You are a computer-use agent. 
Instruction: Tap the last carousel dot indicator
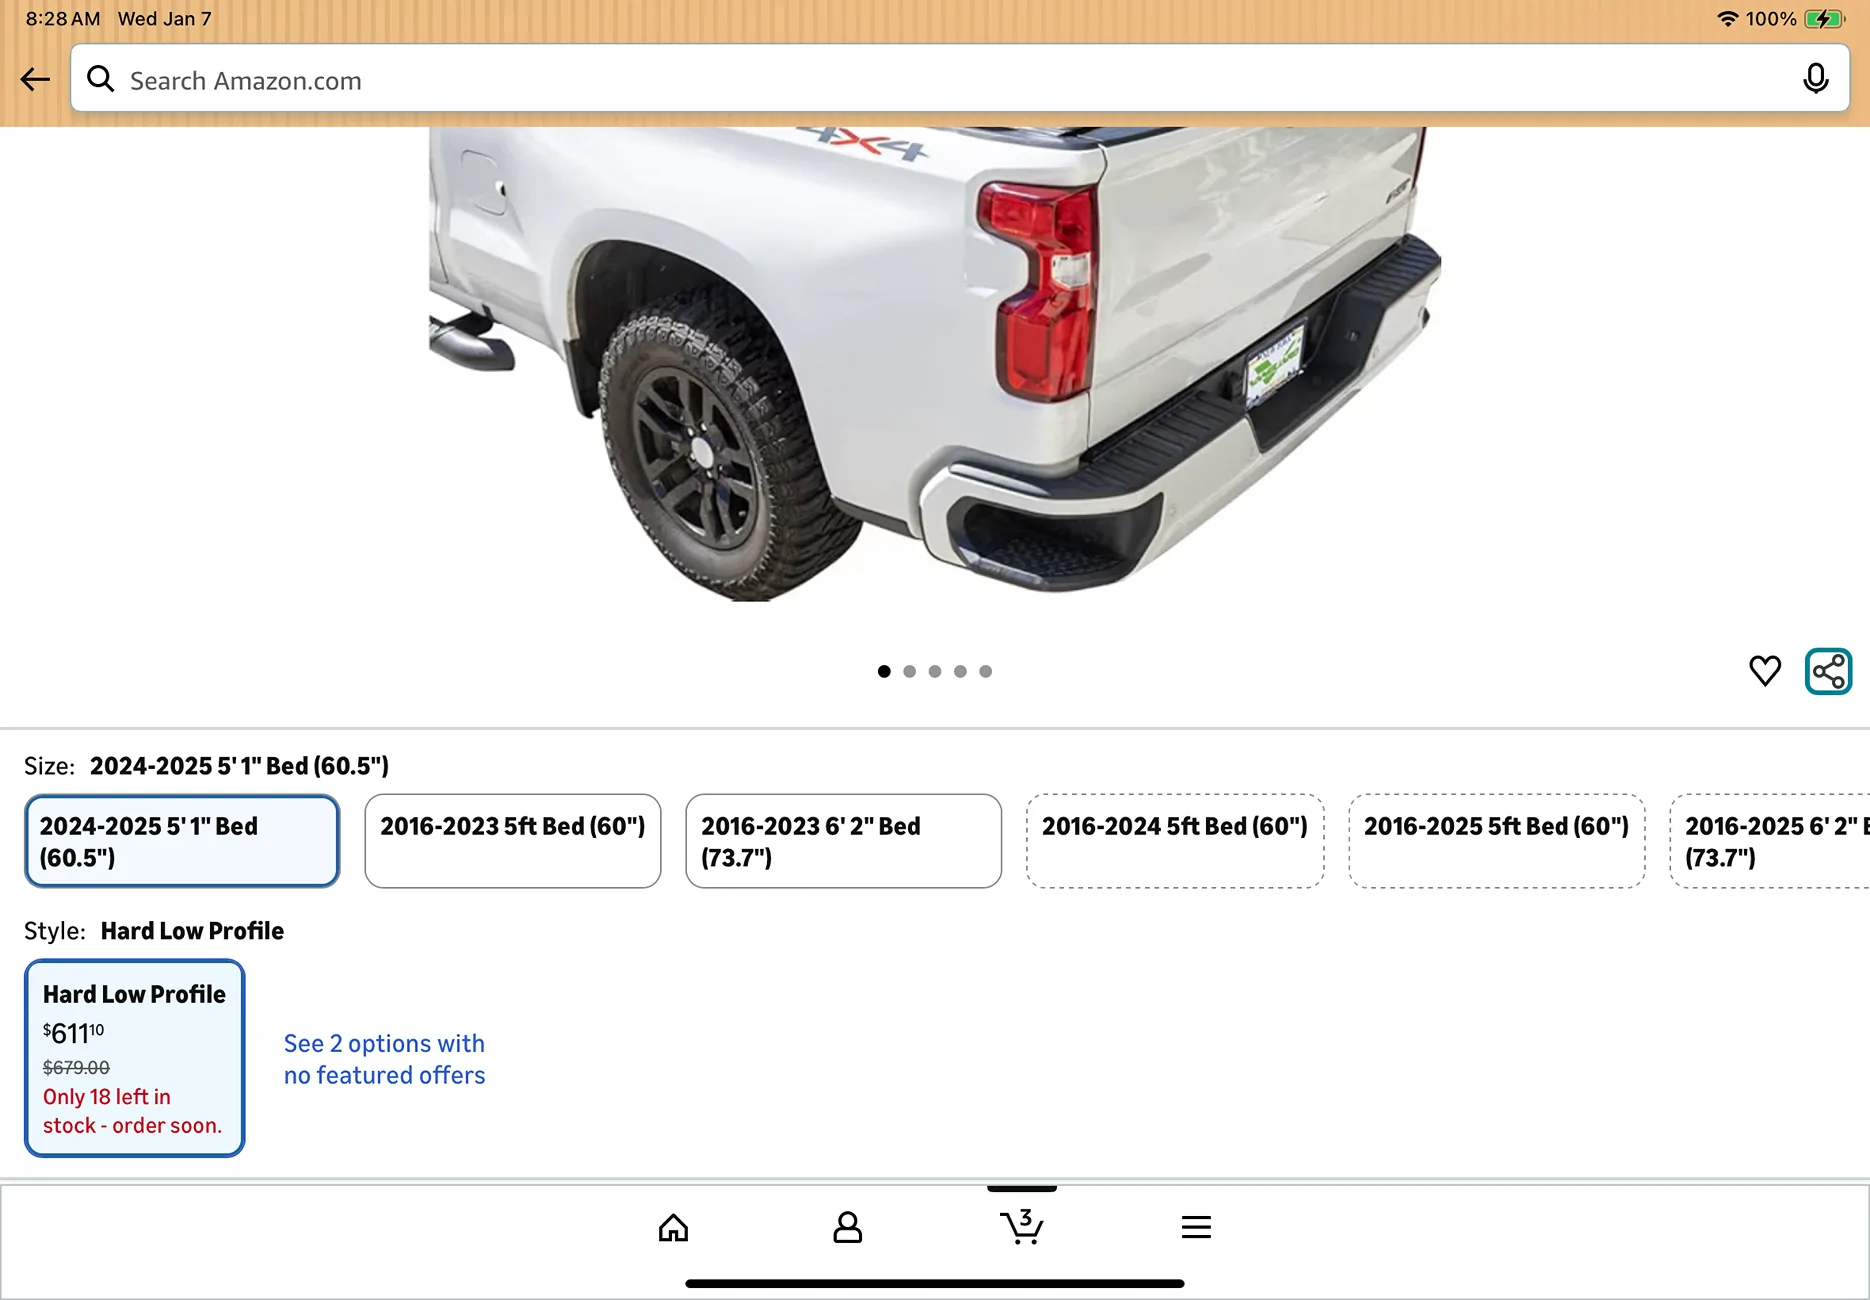point(985,671)
